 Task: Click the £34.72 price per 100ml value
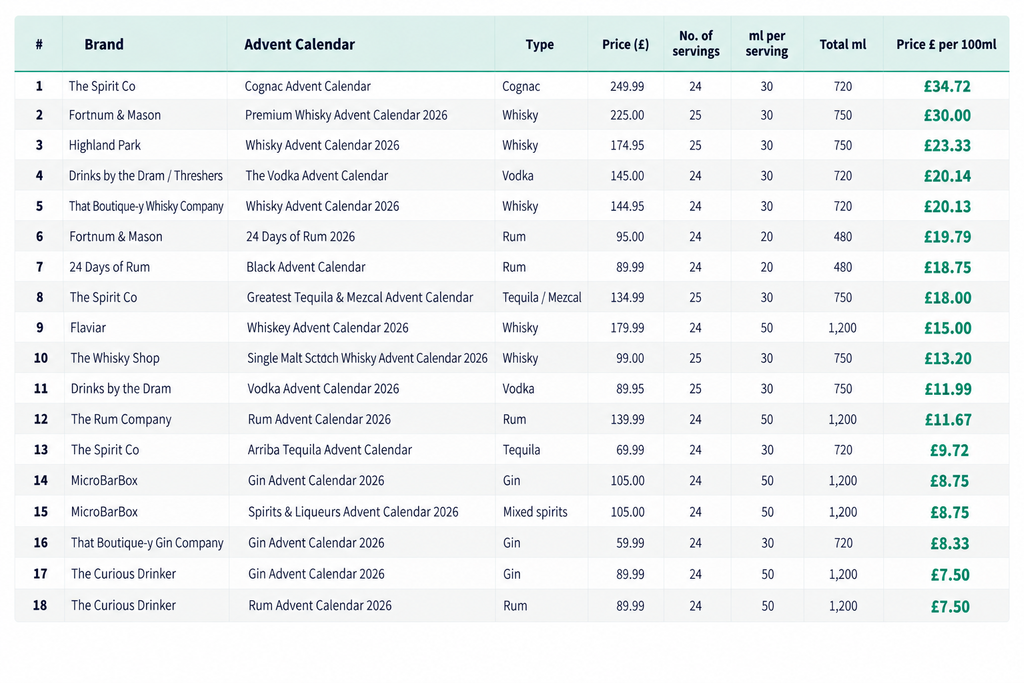[947, 86]
